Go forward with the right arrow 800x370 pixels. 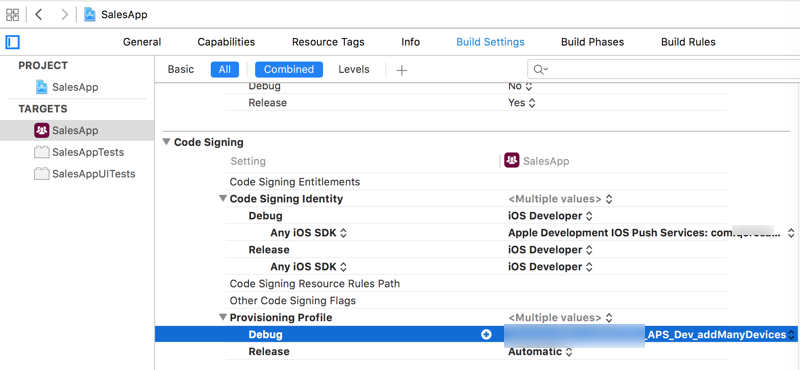click(x=64, y=14)
